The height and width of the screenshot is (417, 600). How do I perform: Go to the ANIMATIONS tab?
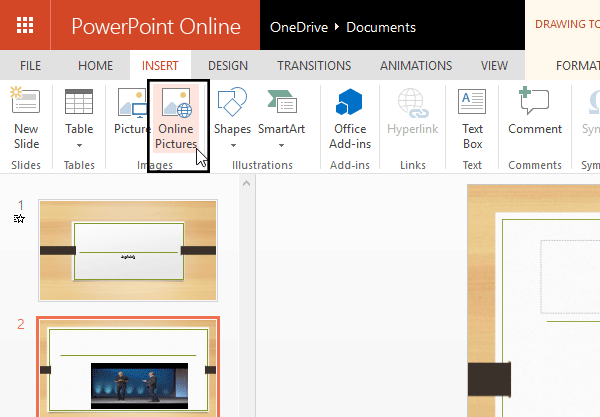[416, 66]
